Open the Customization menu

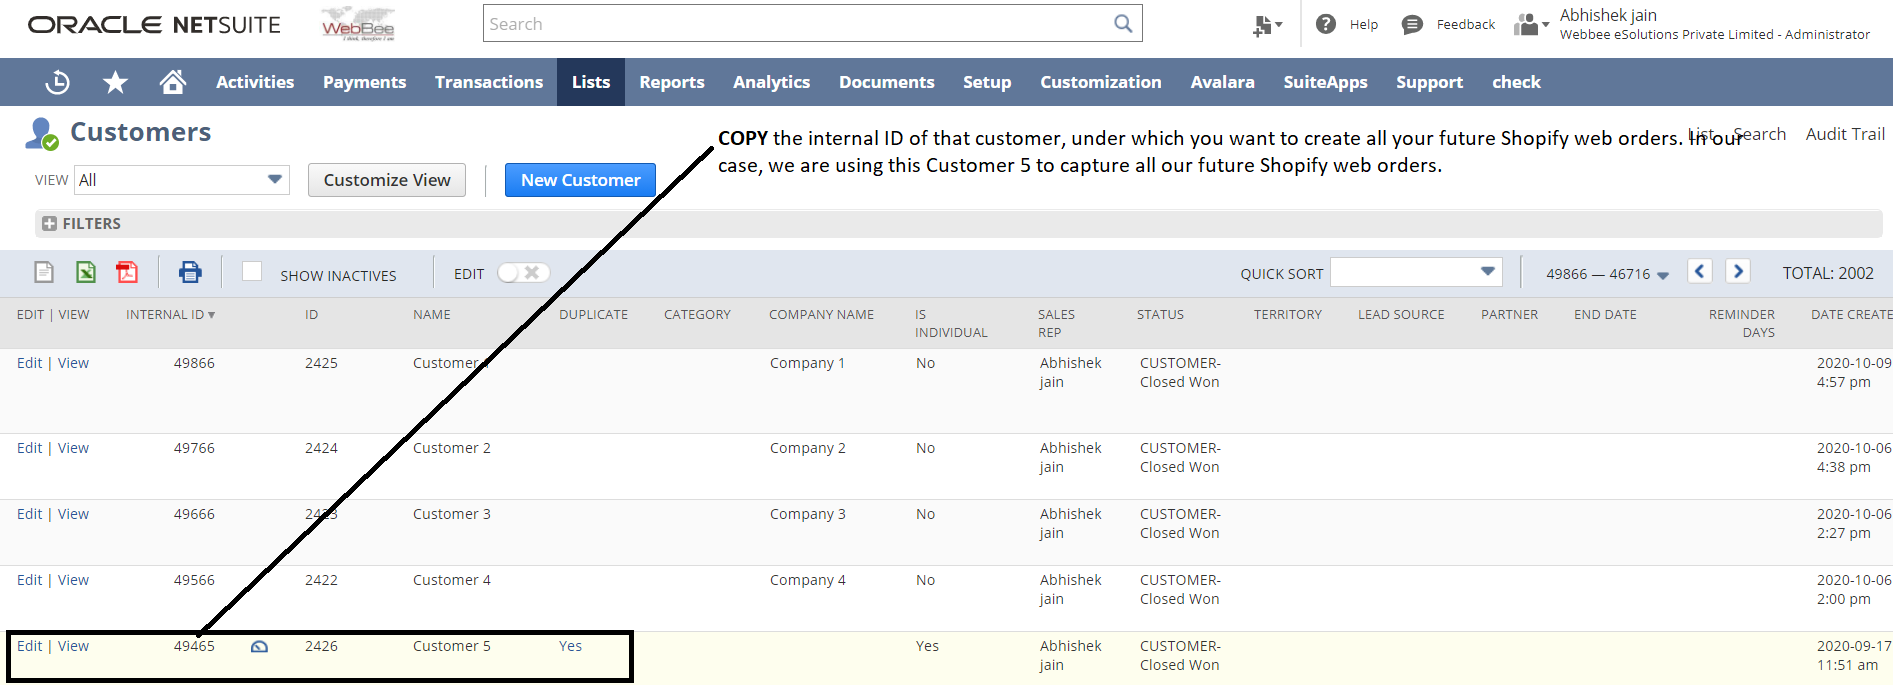coord(1100,82)
